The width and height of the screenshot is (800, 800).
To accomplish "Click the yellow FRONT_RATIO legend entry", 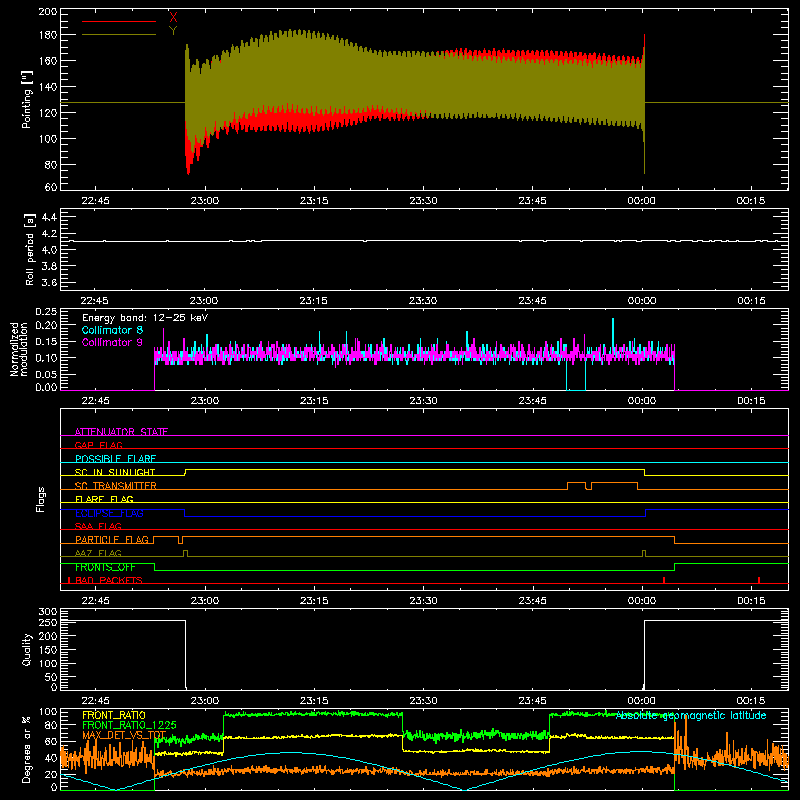I will point(114,715).
